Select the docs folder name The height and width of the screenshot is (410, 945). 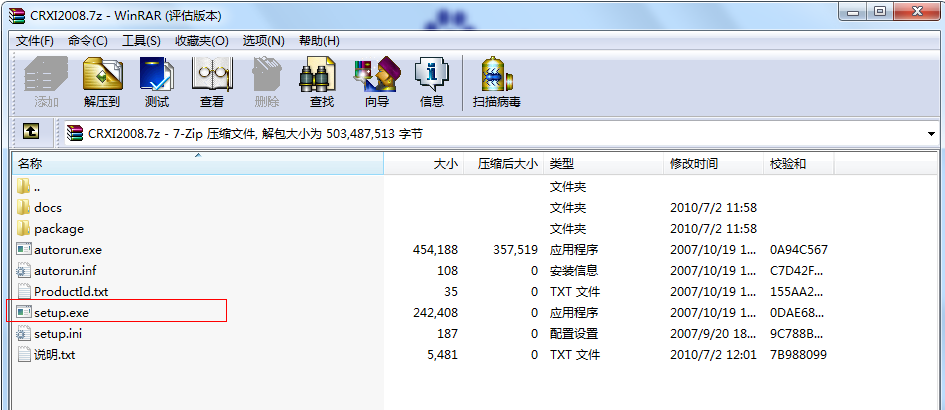click(48, 207)
